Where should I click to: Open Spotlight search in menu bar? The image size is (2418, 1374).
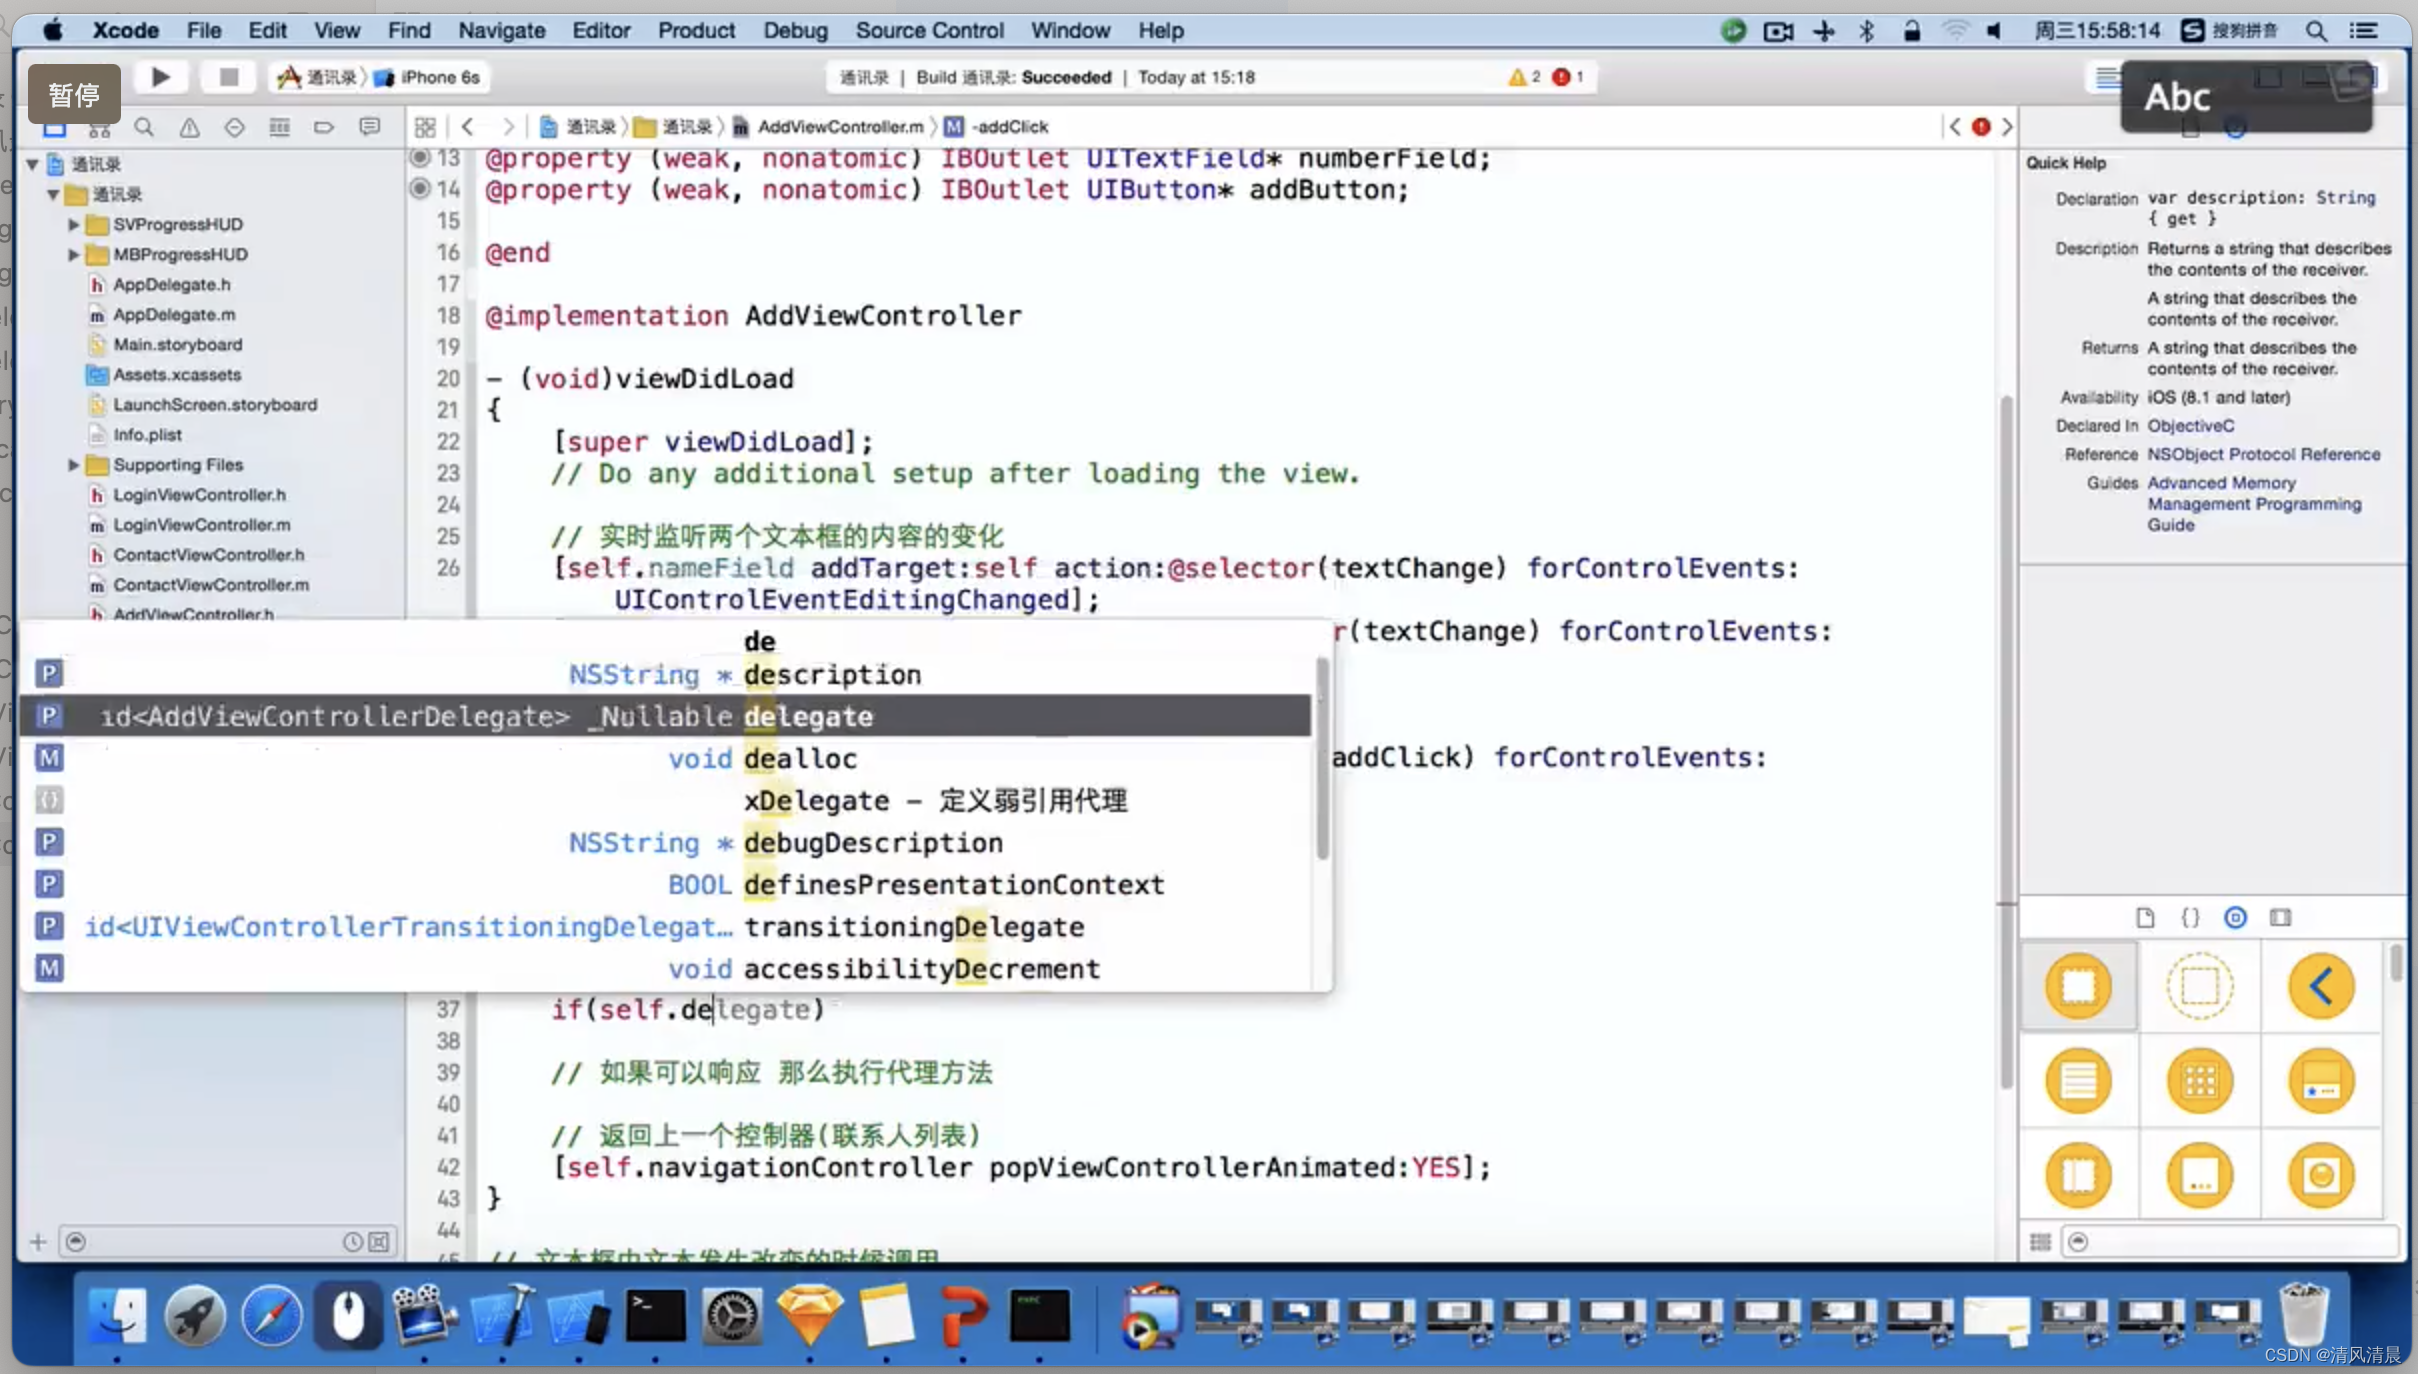point(2315,30)
